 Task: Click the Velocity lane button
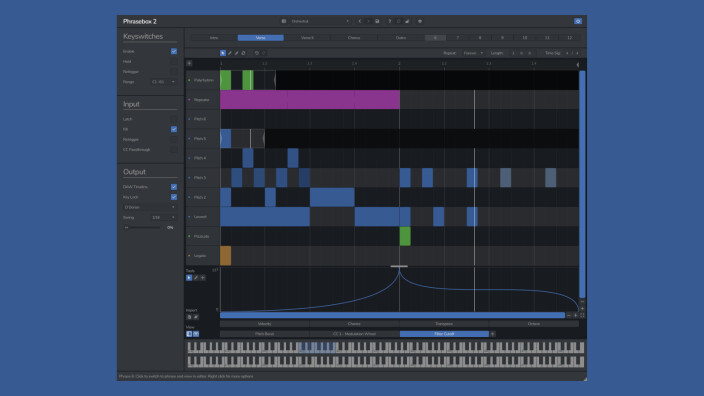(x=264, y=324)
